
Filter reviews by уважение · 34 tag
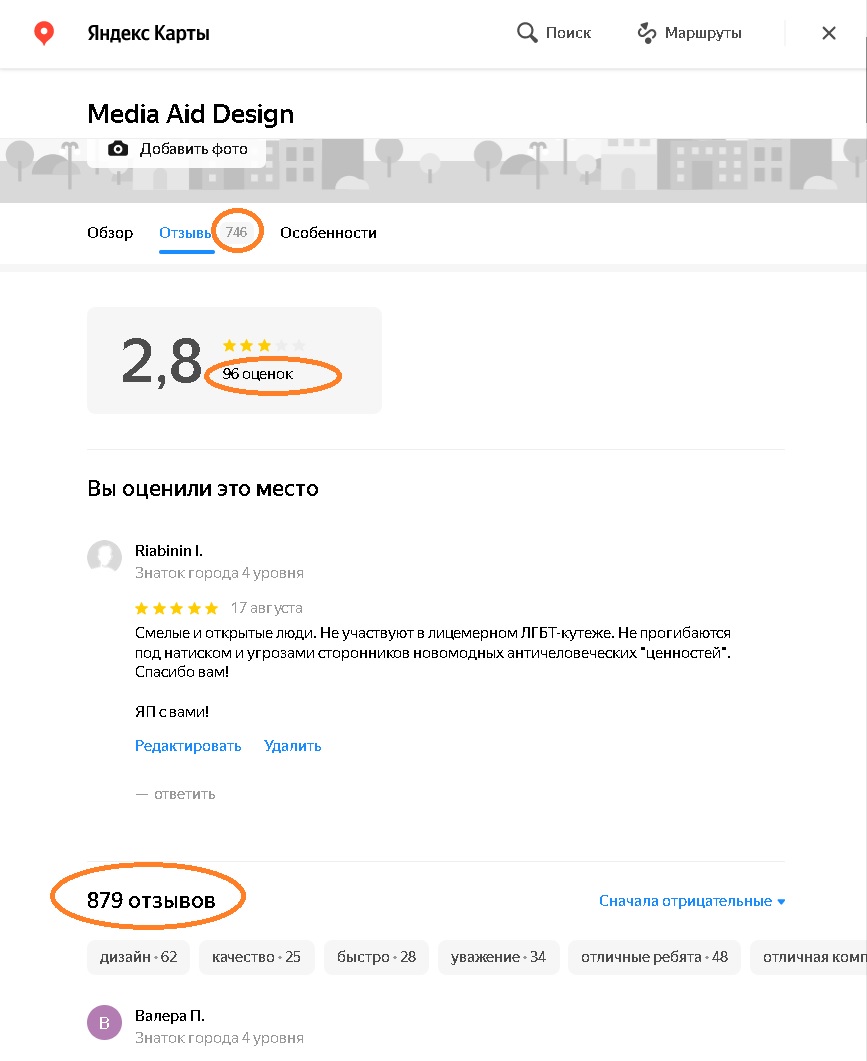498,957
